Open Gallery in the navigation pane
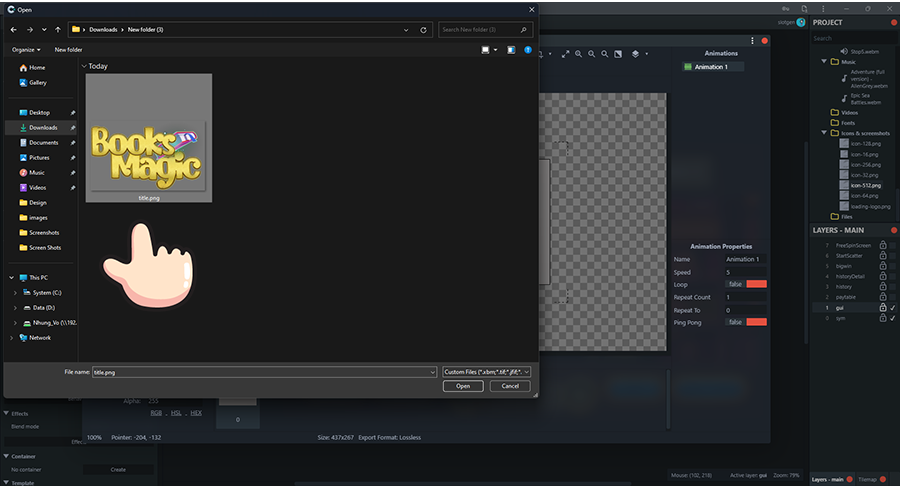This screenshot has height=488, width=900. (33, 83)
